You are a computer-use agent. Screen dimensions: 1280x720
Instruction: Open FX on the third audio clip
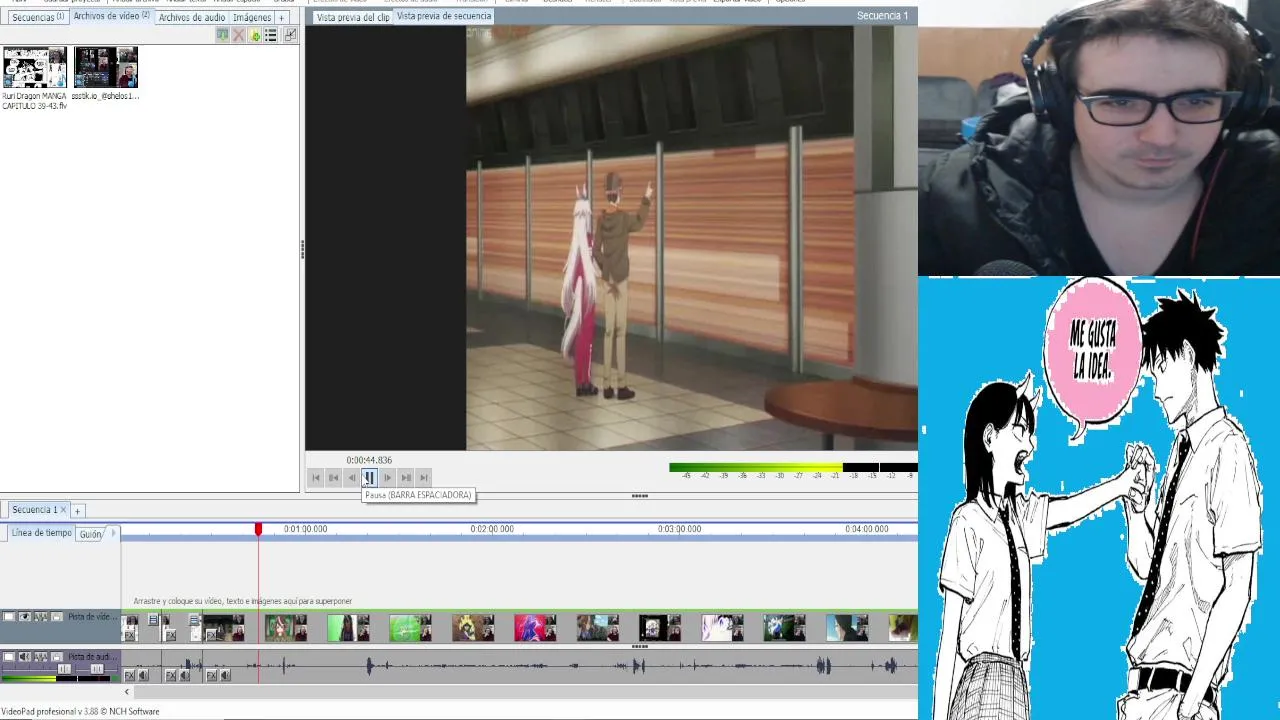pyautogui.click(x=211, y=675)
